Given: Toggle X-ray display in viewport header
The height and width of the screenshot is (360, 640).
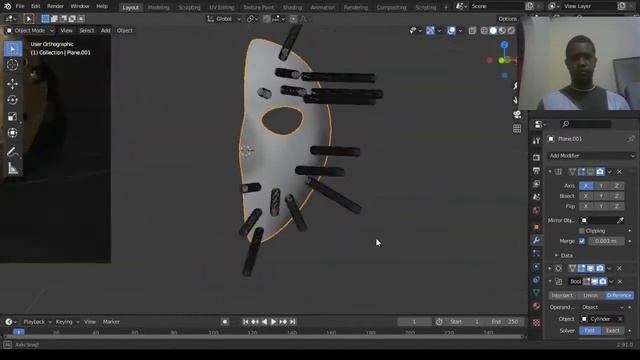Looking at the screenshot, I should 472,31.
